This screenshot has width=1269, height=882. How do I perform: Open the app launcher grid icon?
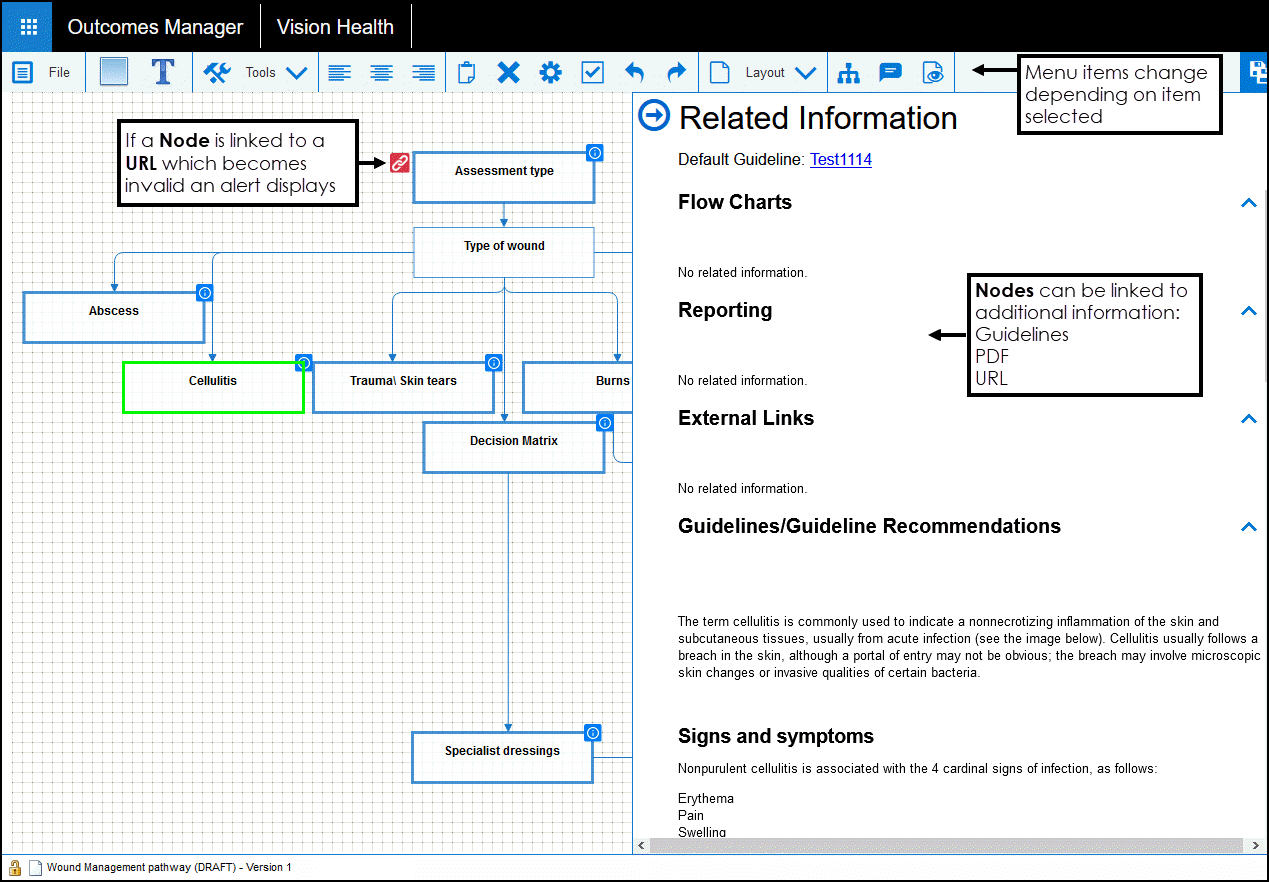(28, 27)
